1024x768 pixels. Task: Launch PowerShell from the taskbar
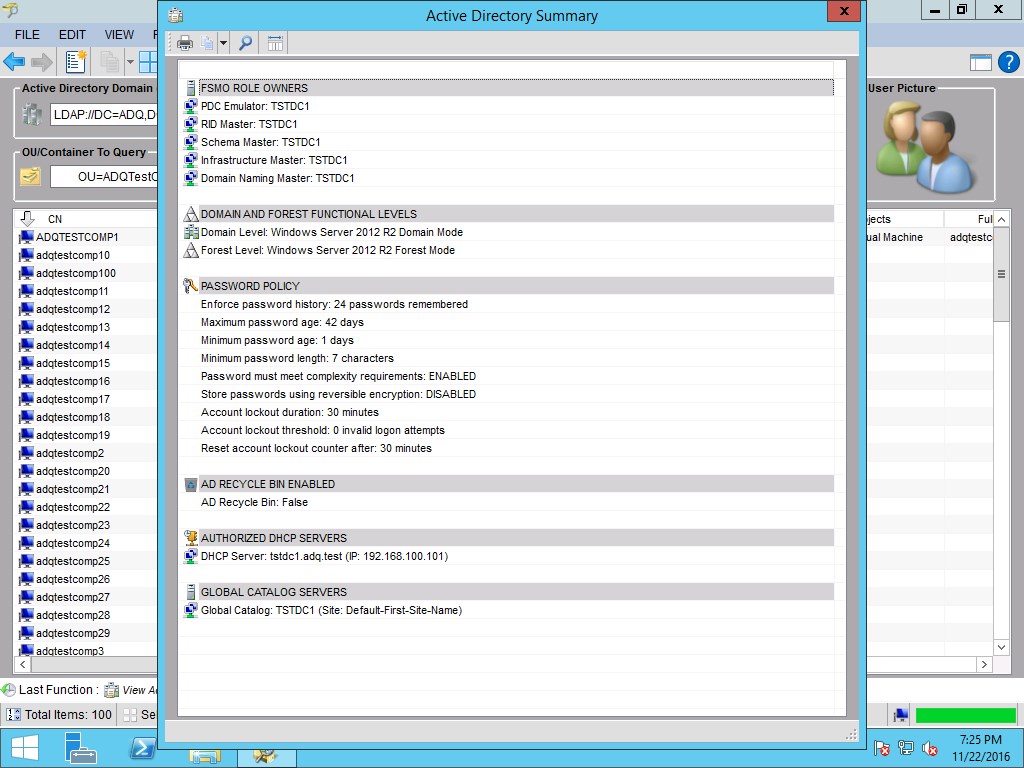click(x=142, y=749)
